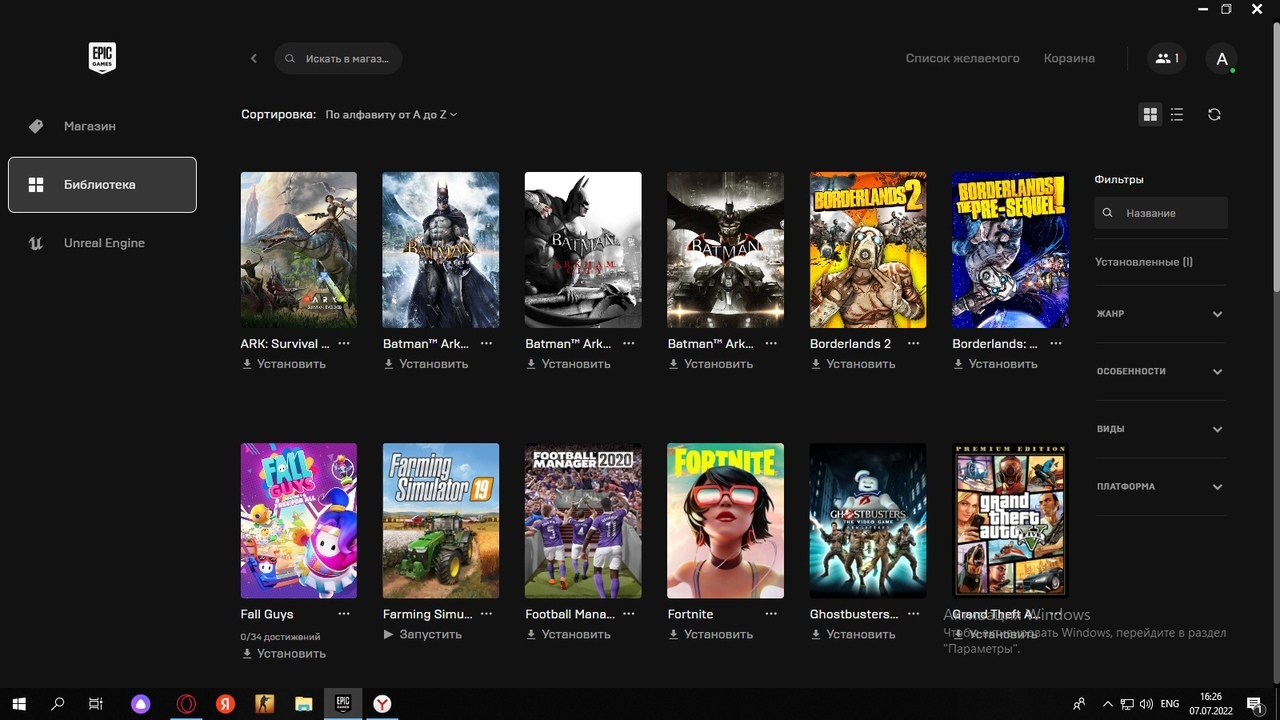Expand the ОСОБЕННОСТИ filter
The image size is (1280, 720).
(x=1160, y=371)
